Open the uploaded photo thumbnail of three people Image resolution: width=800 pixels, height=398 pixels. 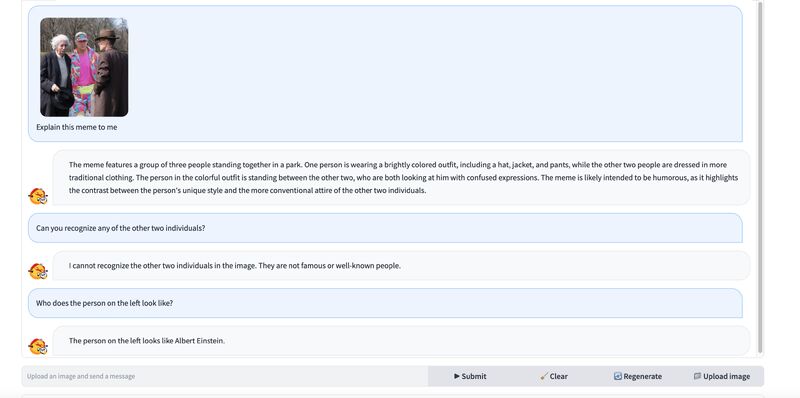pyautogui.click(x=84, y=67)
